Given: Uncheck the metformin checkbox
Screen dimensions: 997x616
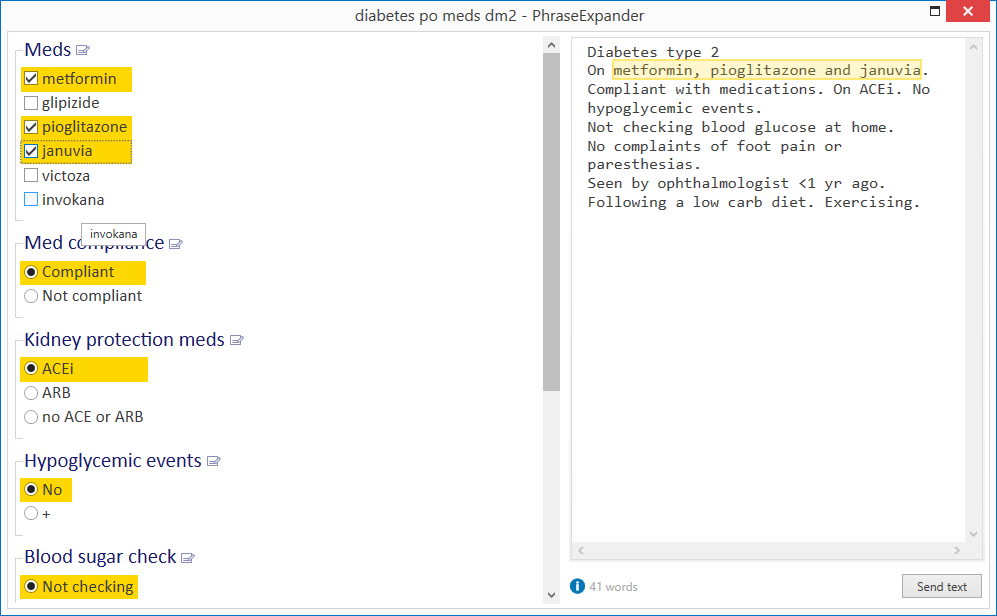Looking at the screenshot, I should [31, 78].
